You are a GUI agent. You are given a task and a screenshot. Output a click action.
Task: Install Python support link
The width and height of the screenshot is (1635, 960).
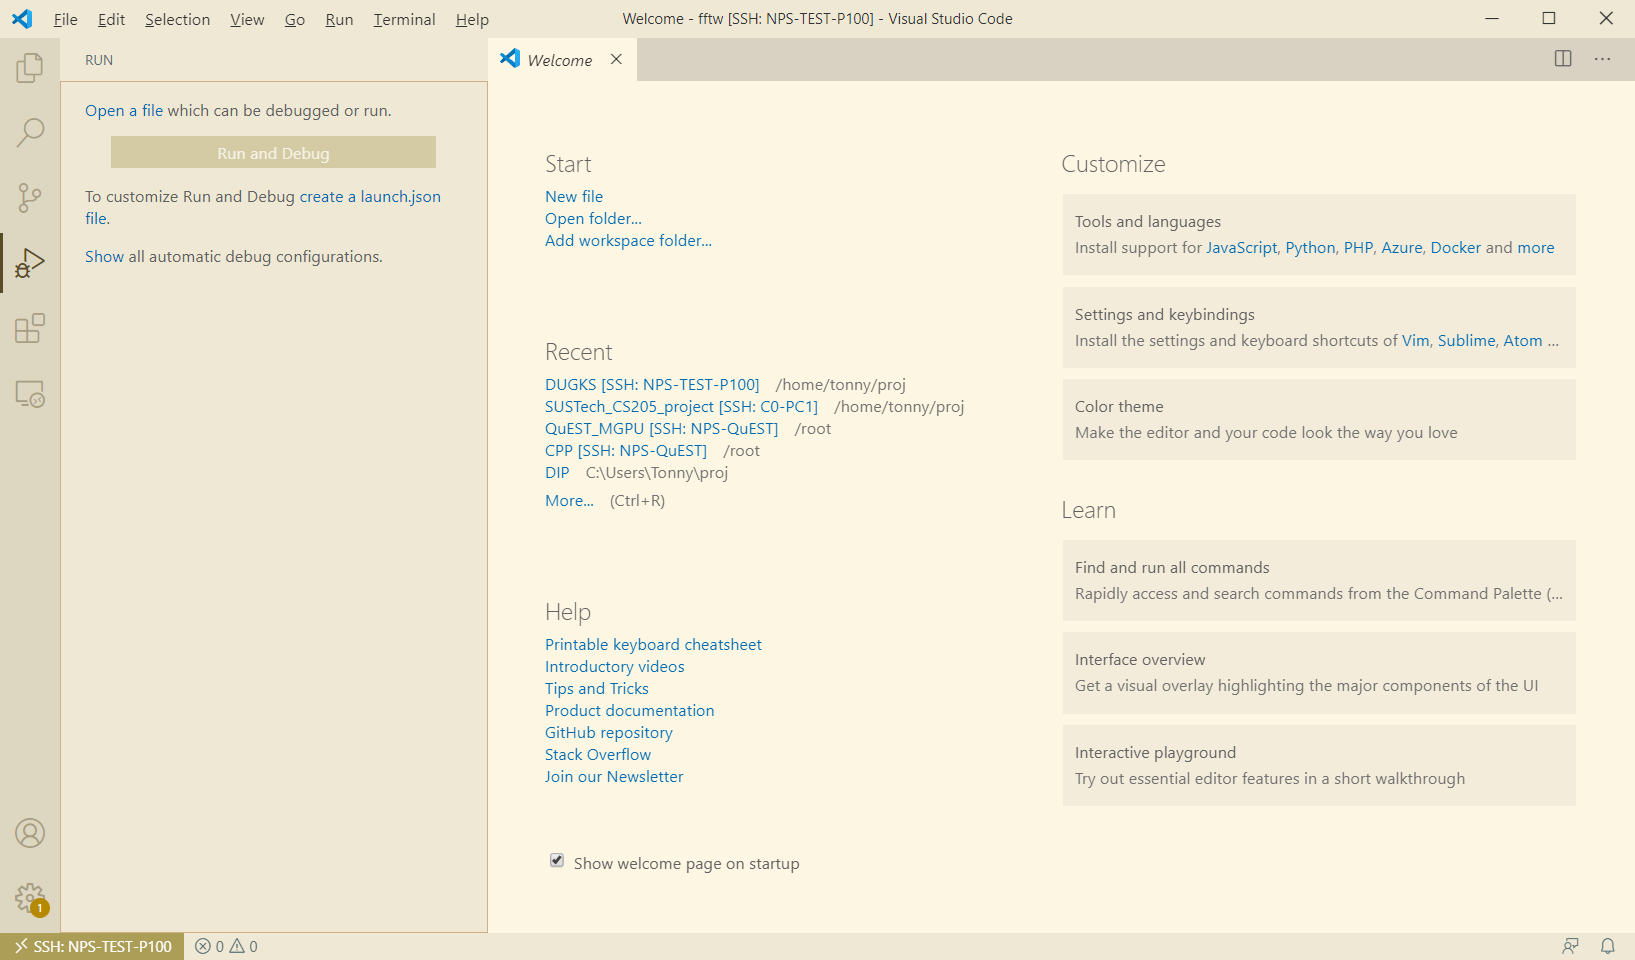(1310, 247)
